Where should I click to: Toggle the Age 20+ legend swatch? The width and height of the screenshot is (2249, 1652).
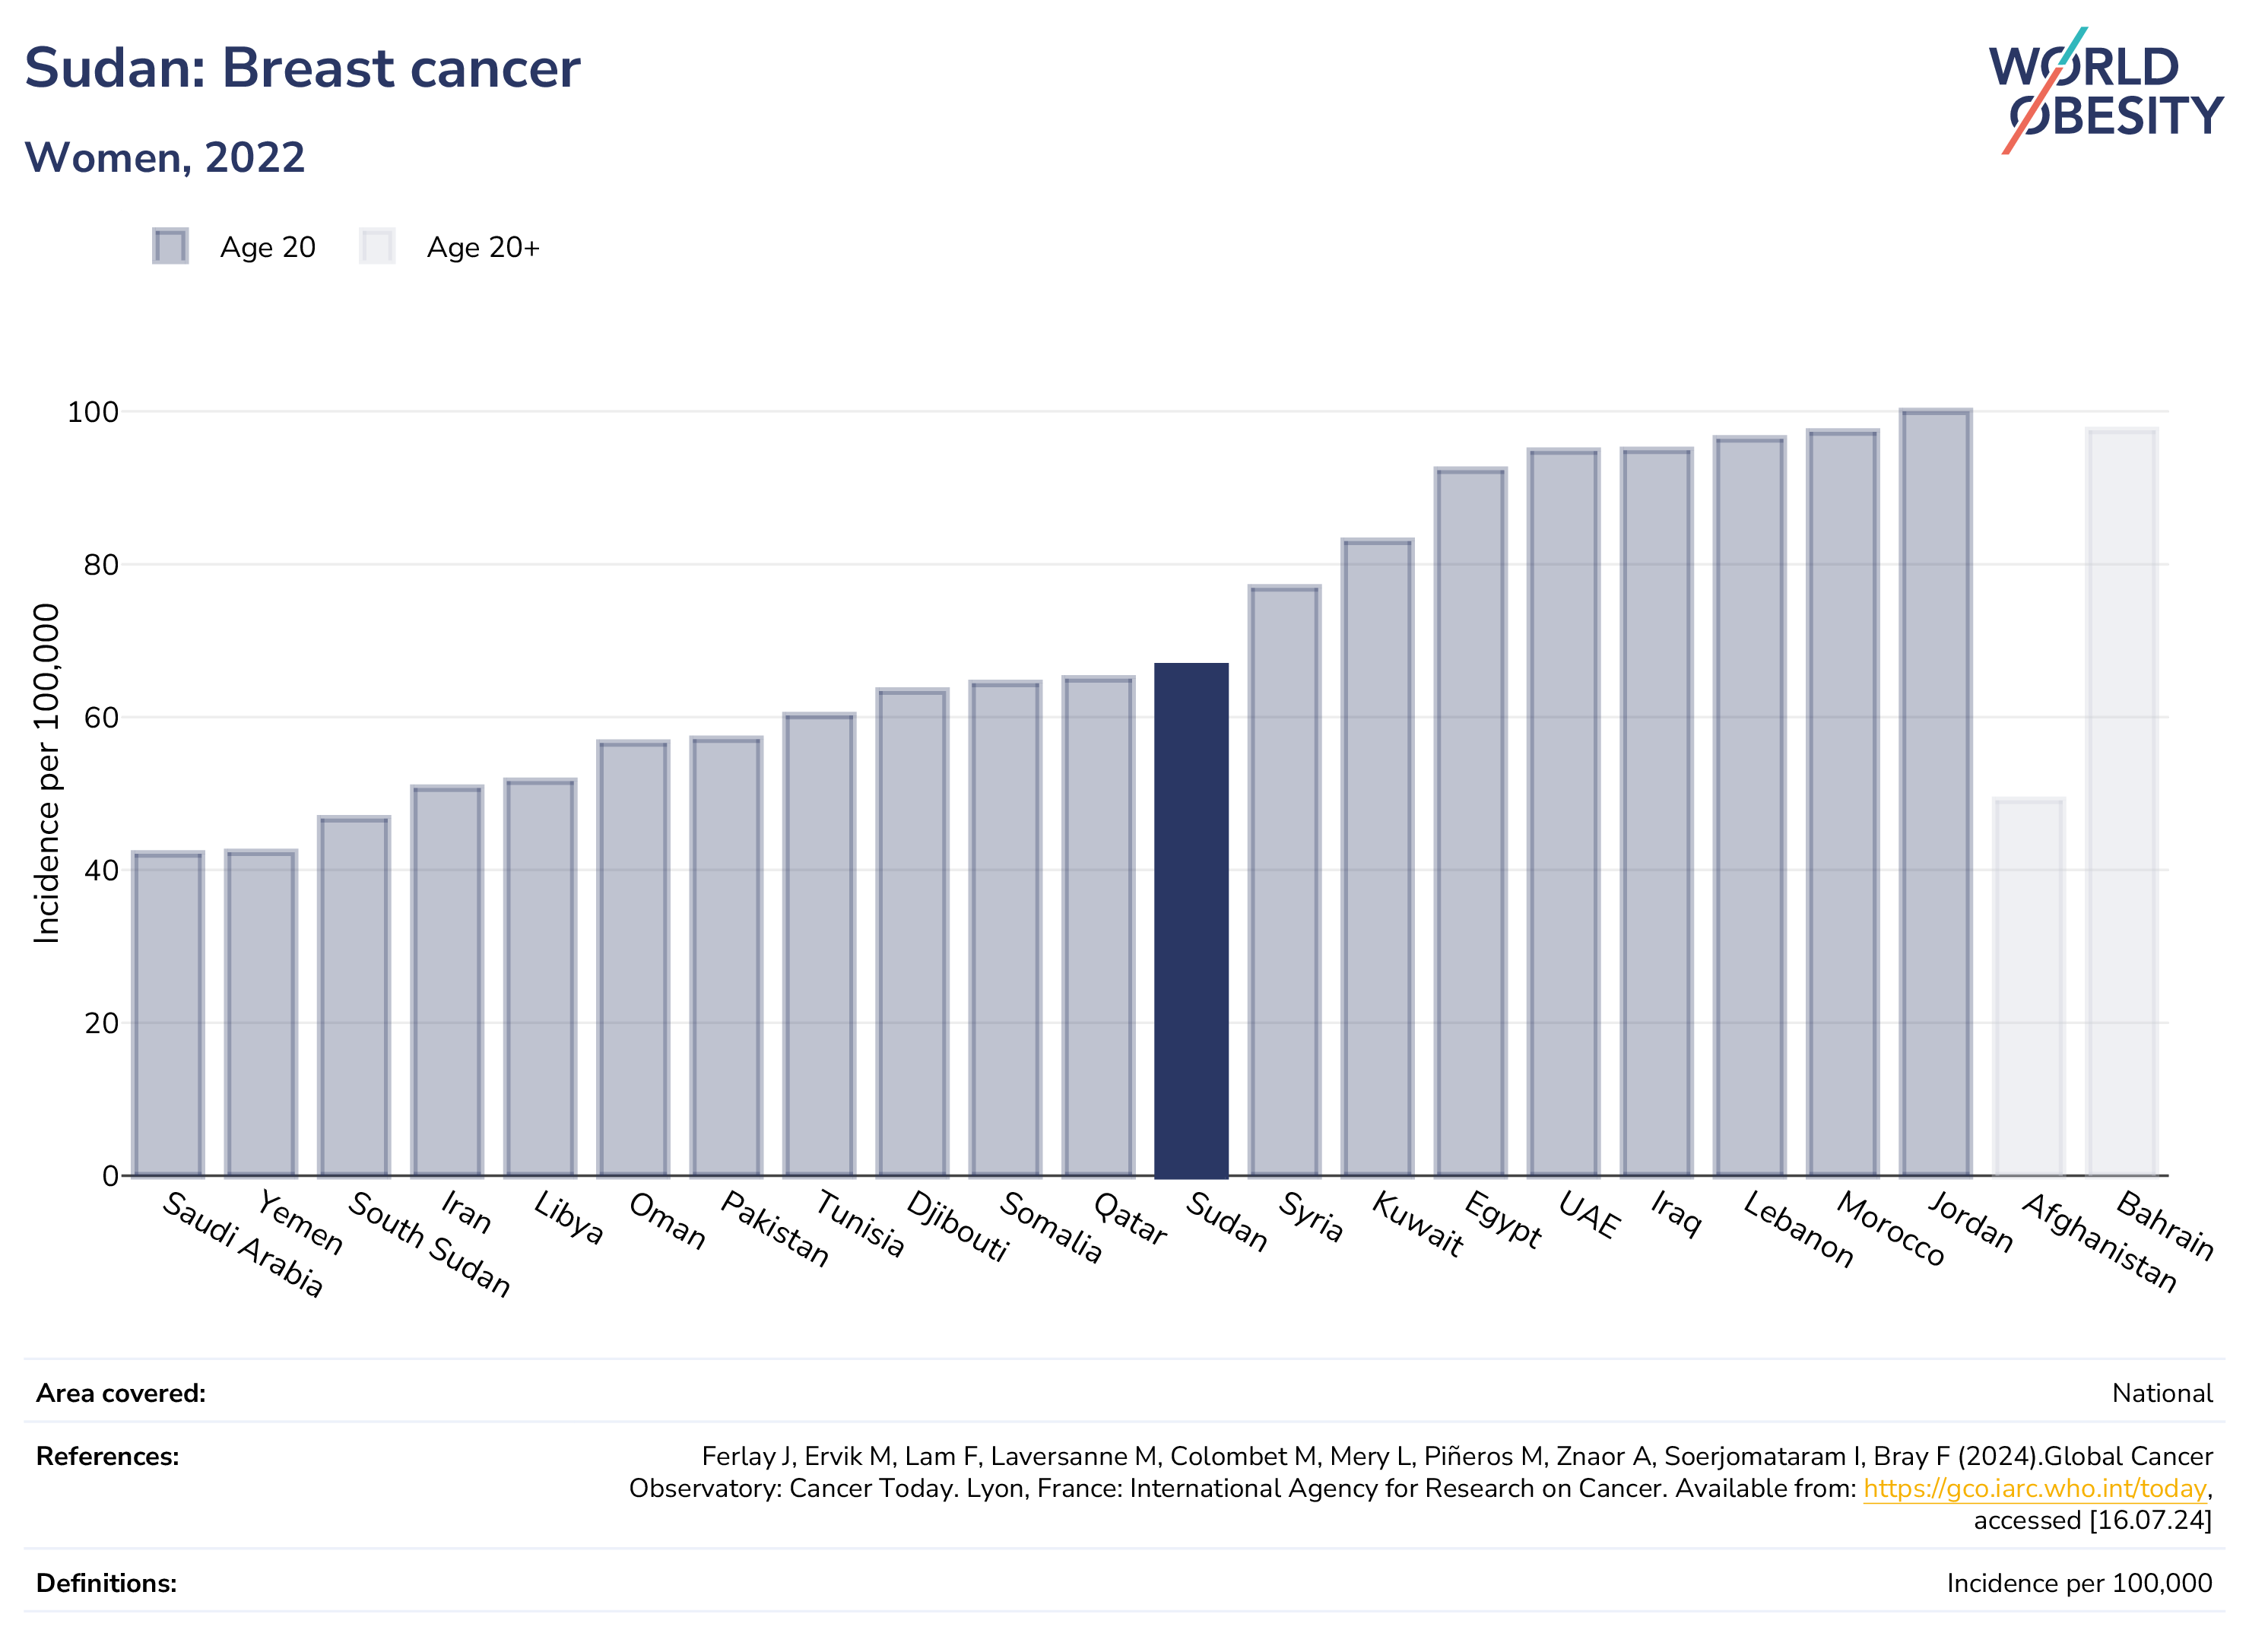coord(377,246)
